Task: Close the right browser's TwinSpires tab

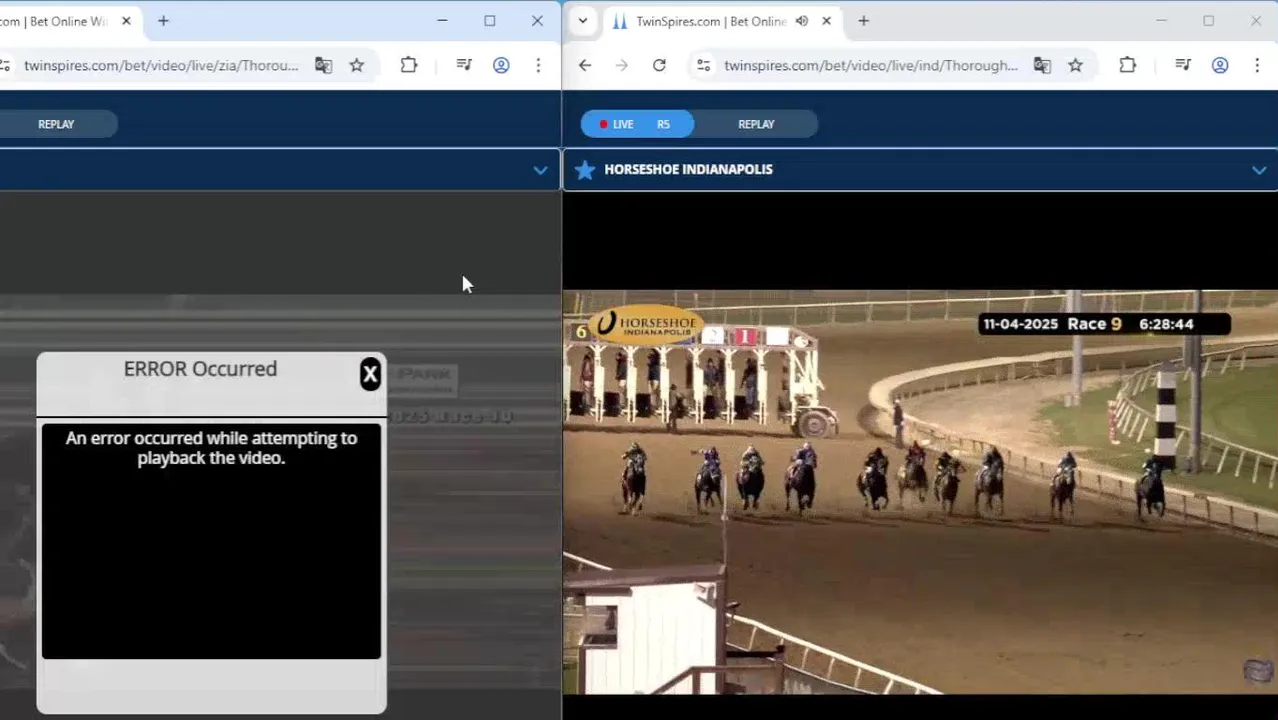Action: 826,21
